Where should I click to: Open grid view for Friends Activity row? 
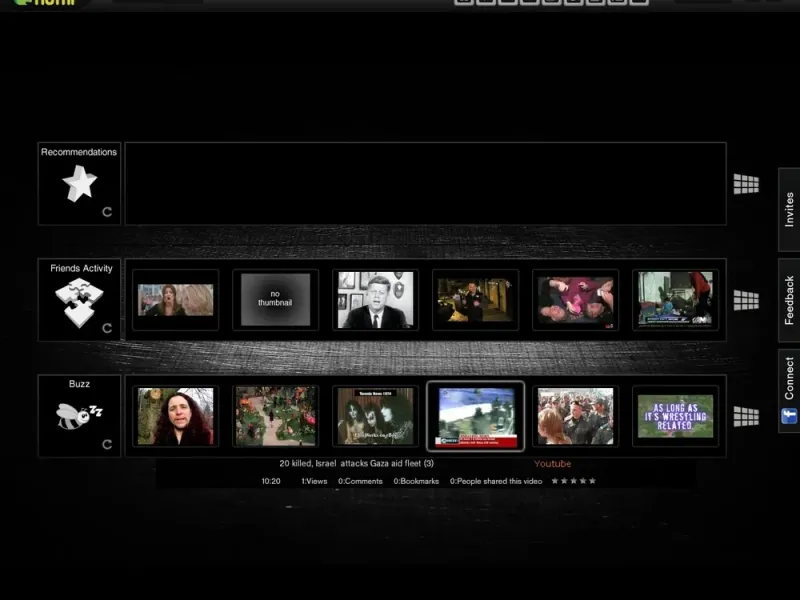click(746, 301)
